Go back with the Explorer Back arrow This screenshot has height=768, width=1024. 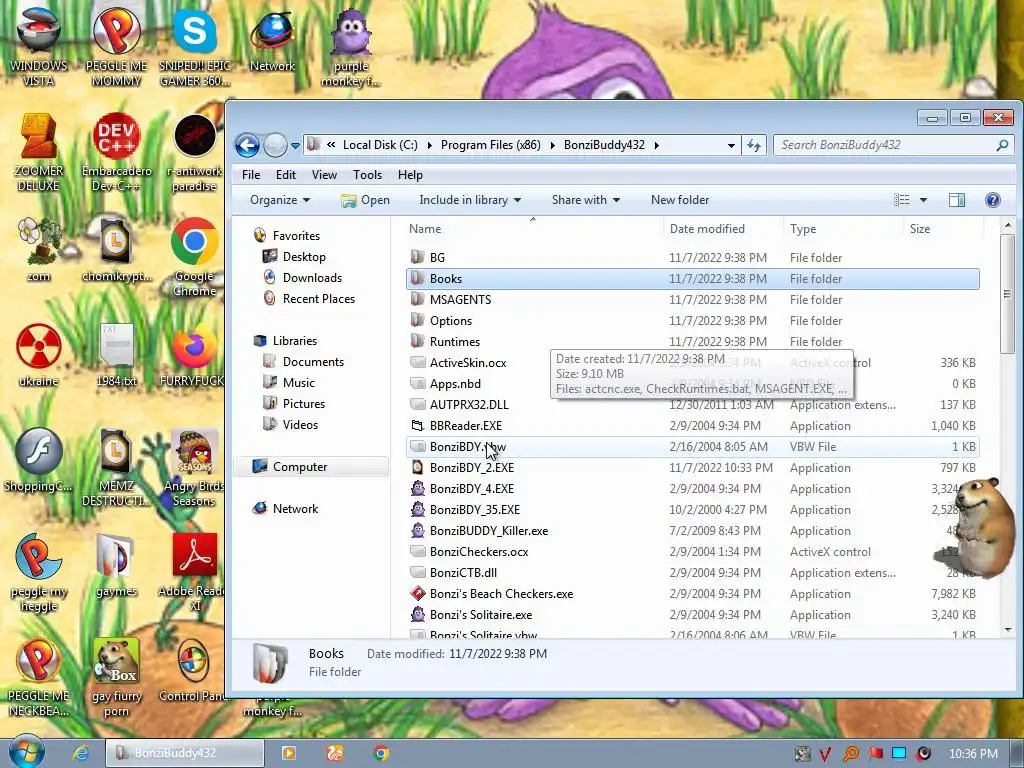(248, 145)
